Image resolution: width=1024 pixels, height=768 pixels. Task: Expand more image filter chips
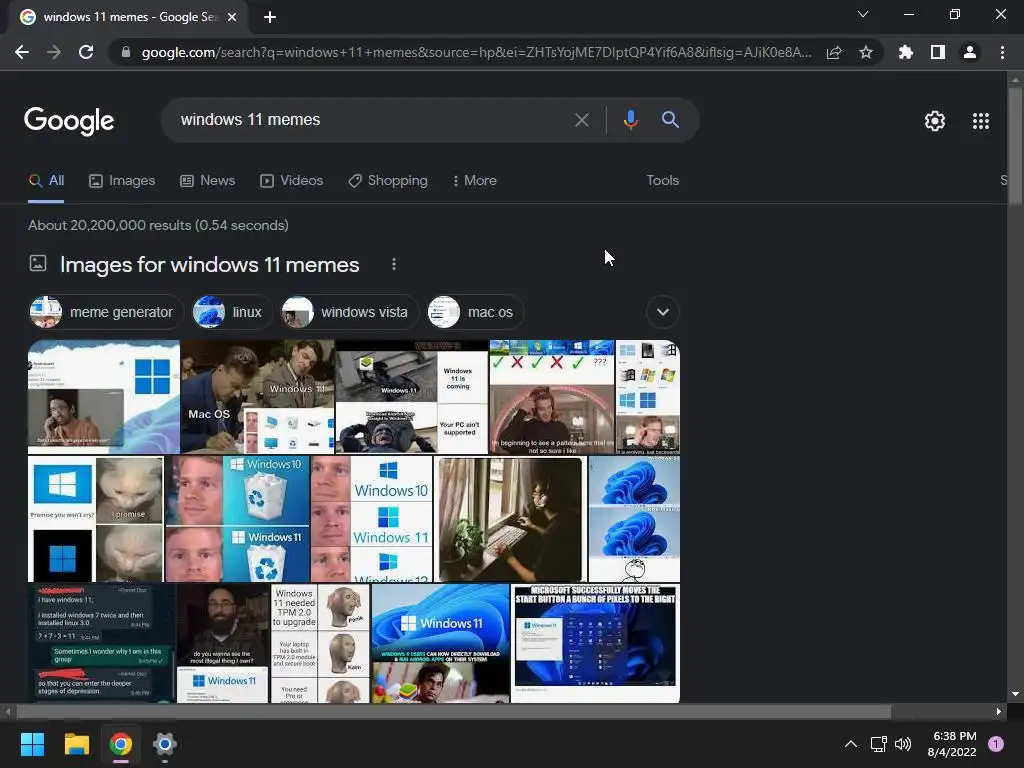662,312
